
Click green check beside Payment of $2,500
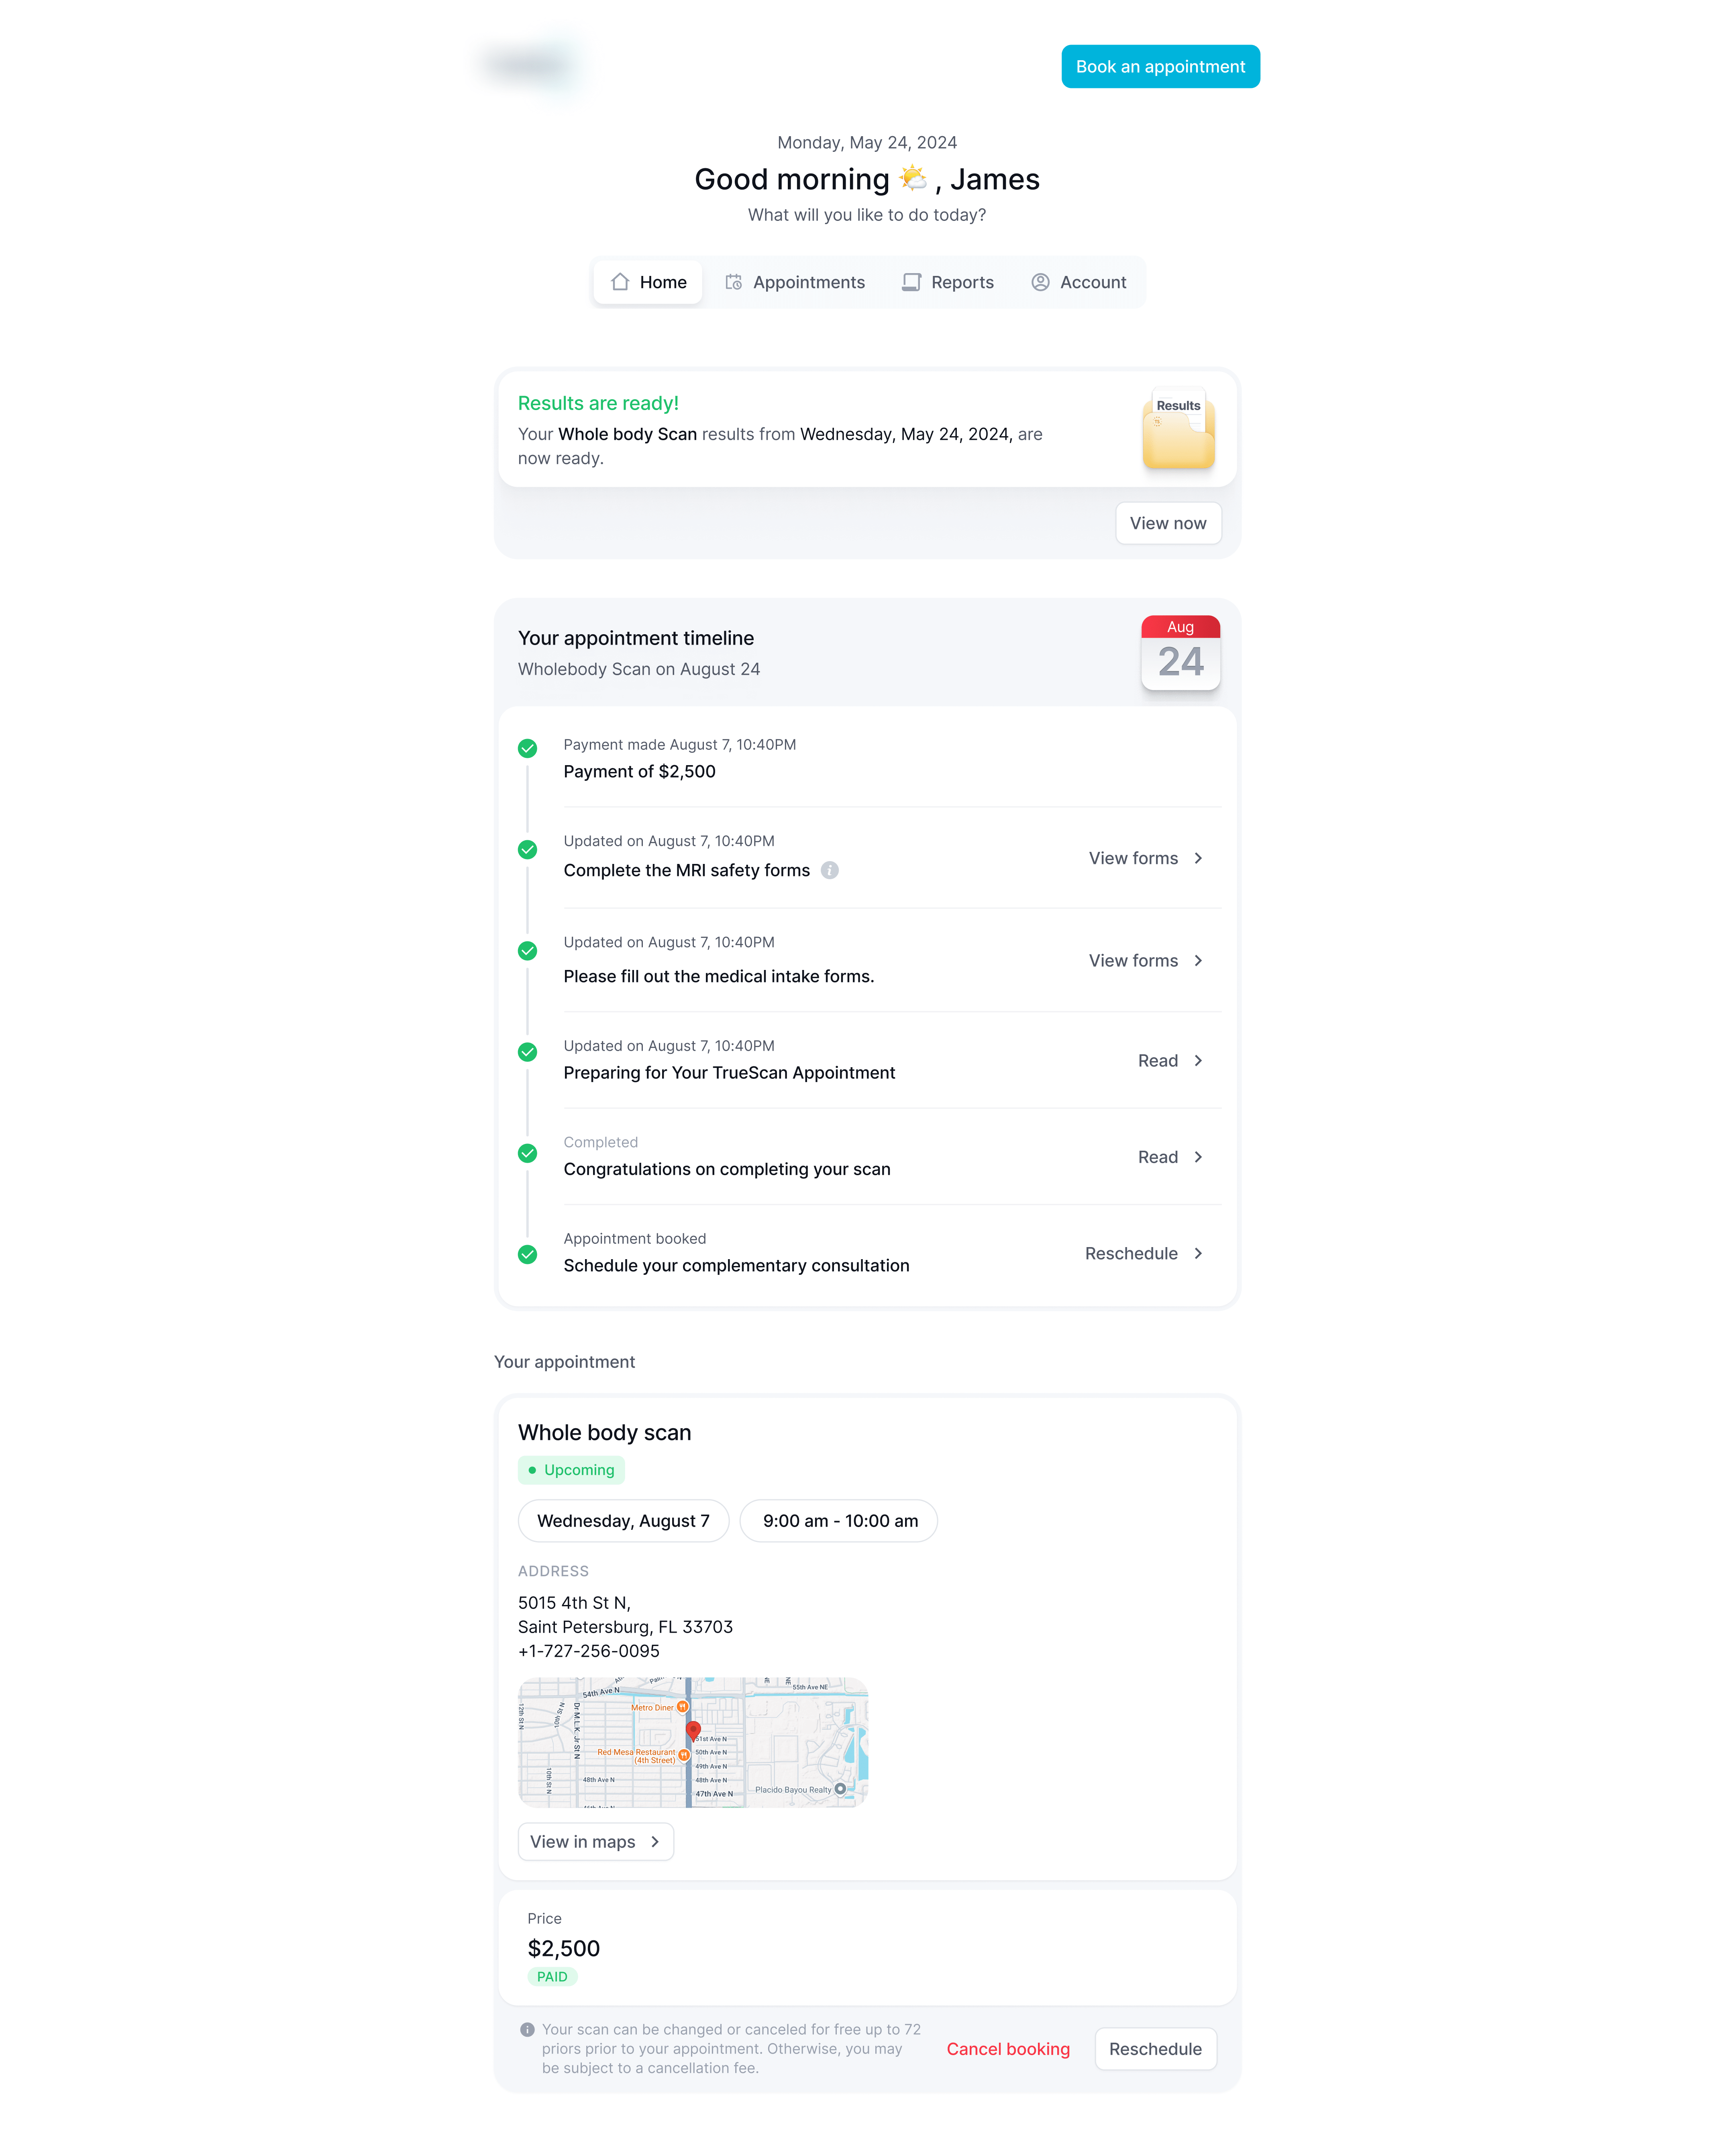click(x=527, y=748)
